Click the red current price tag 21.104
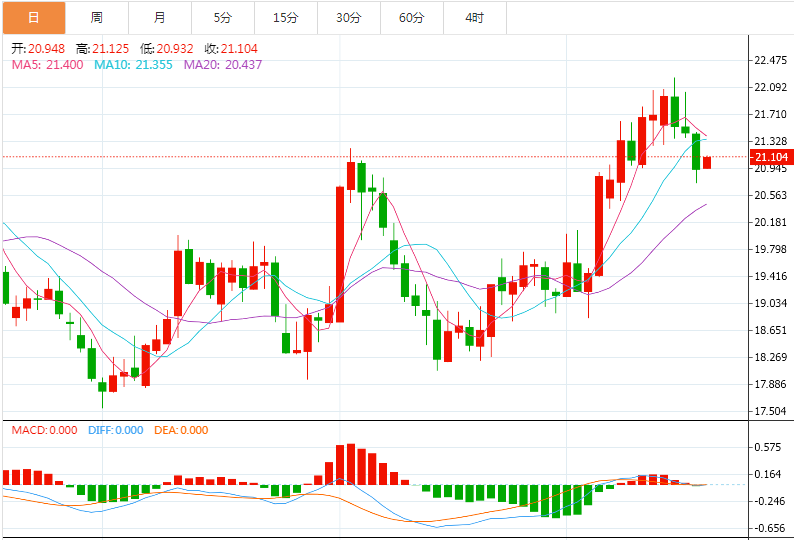Image resolution: width=794 pixels, height=540 pixels. click(771, 157)
